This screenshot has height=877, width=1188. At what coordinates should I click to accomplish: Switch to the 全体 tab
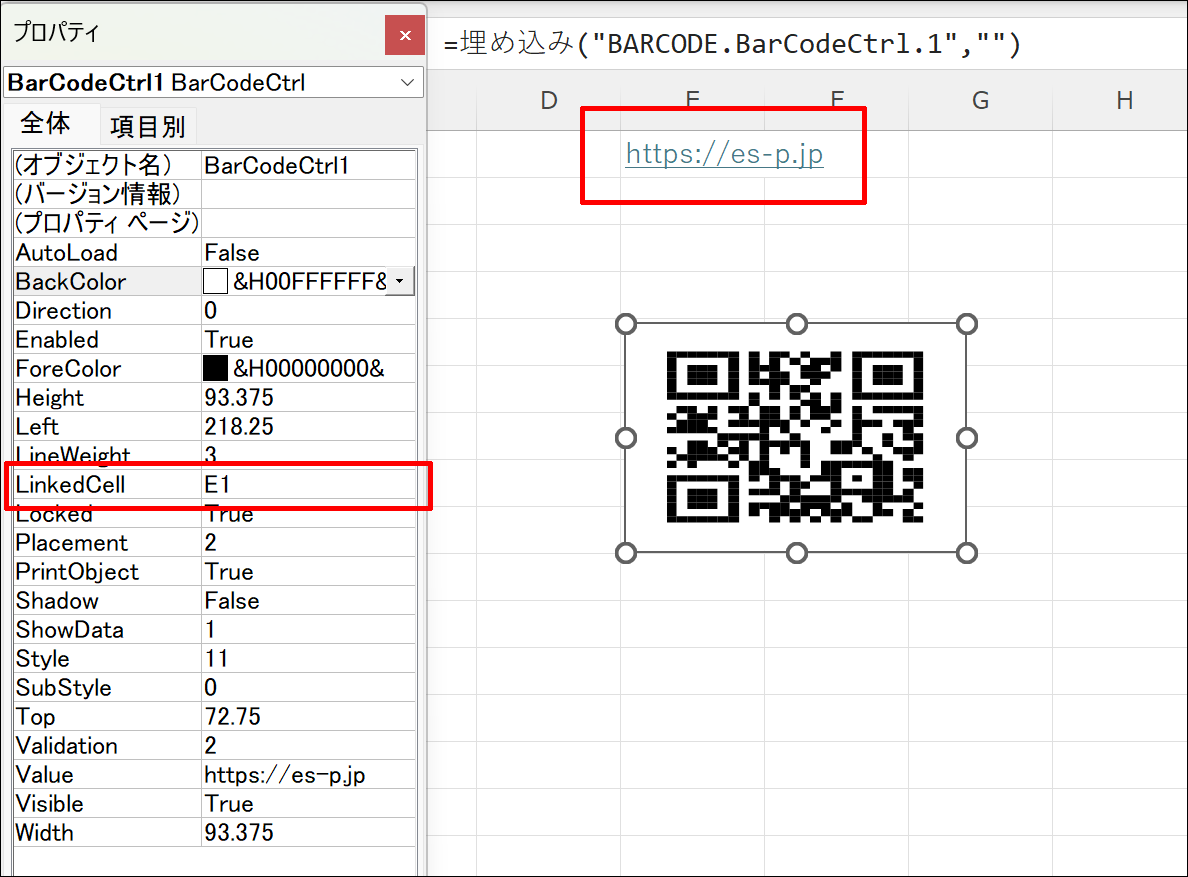click(46, 125)
